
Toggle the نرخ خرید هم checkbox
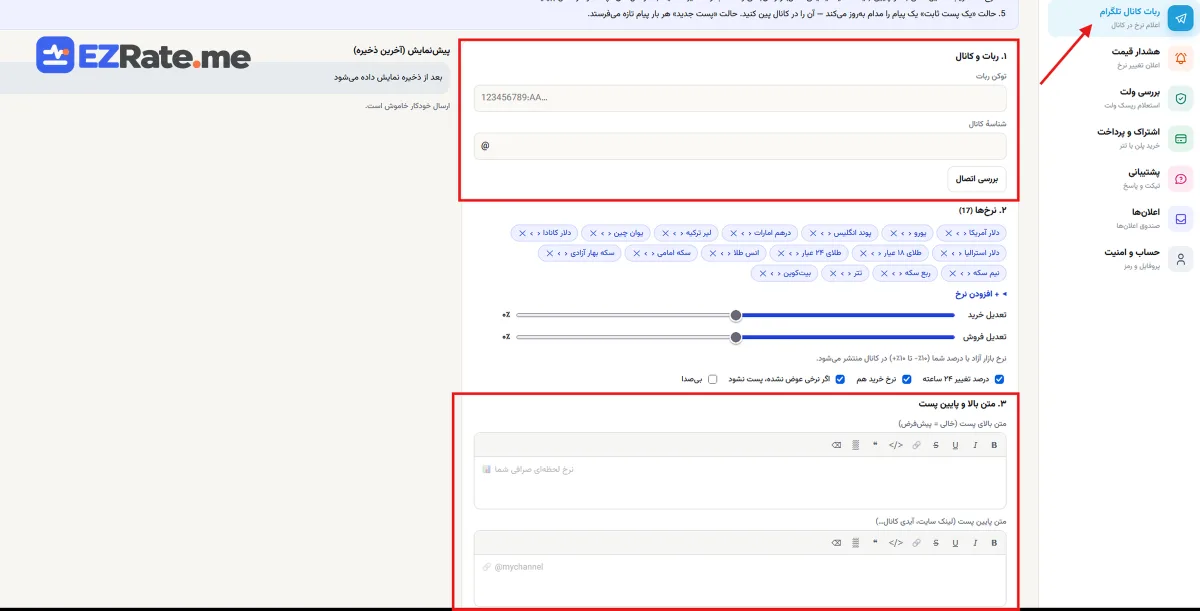pos(907,379)
